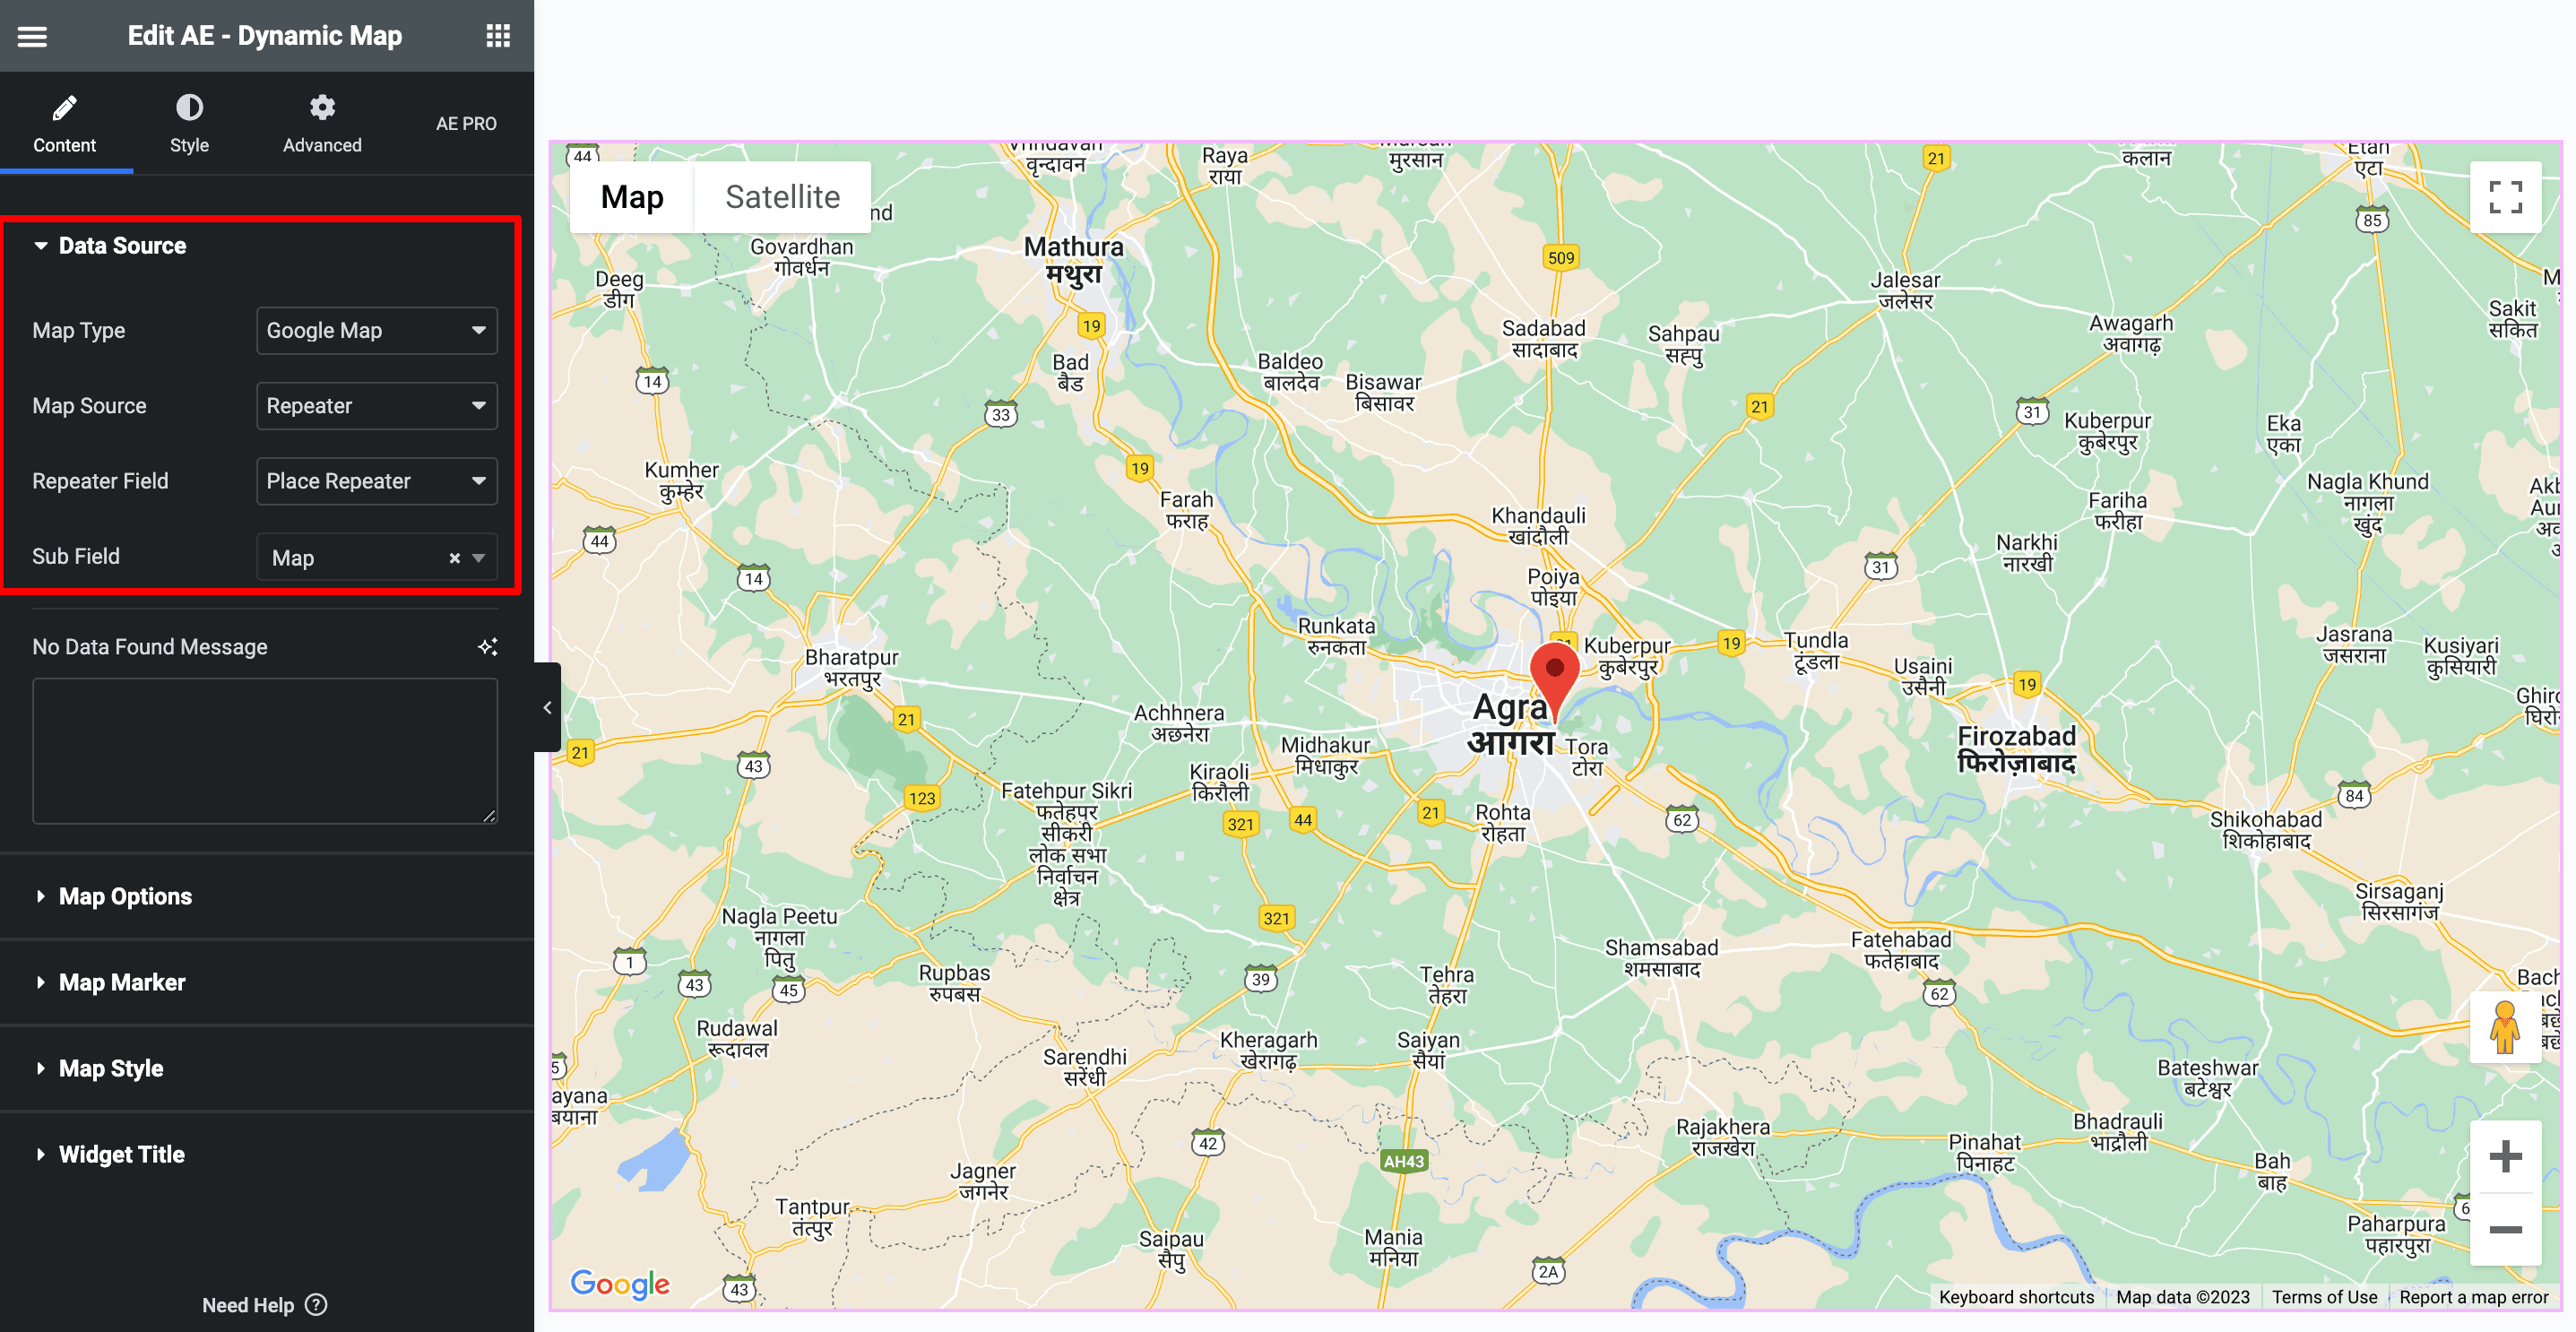
Task: Click the Shikohabad town label
Action: (2266, 830)
